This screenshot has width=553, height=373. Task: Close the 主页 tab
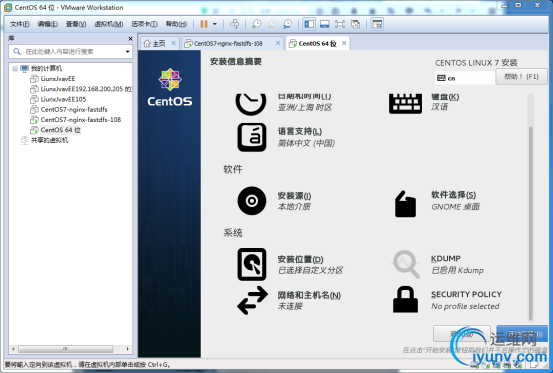pos(173,43)
